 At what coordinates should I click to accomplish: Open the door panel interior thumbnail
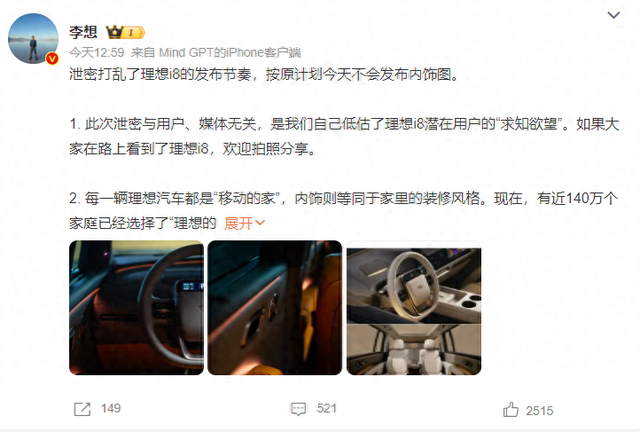click(x=275, y=308)
